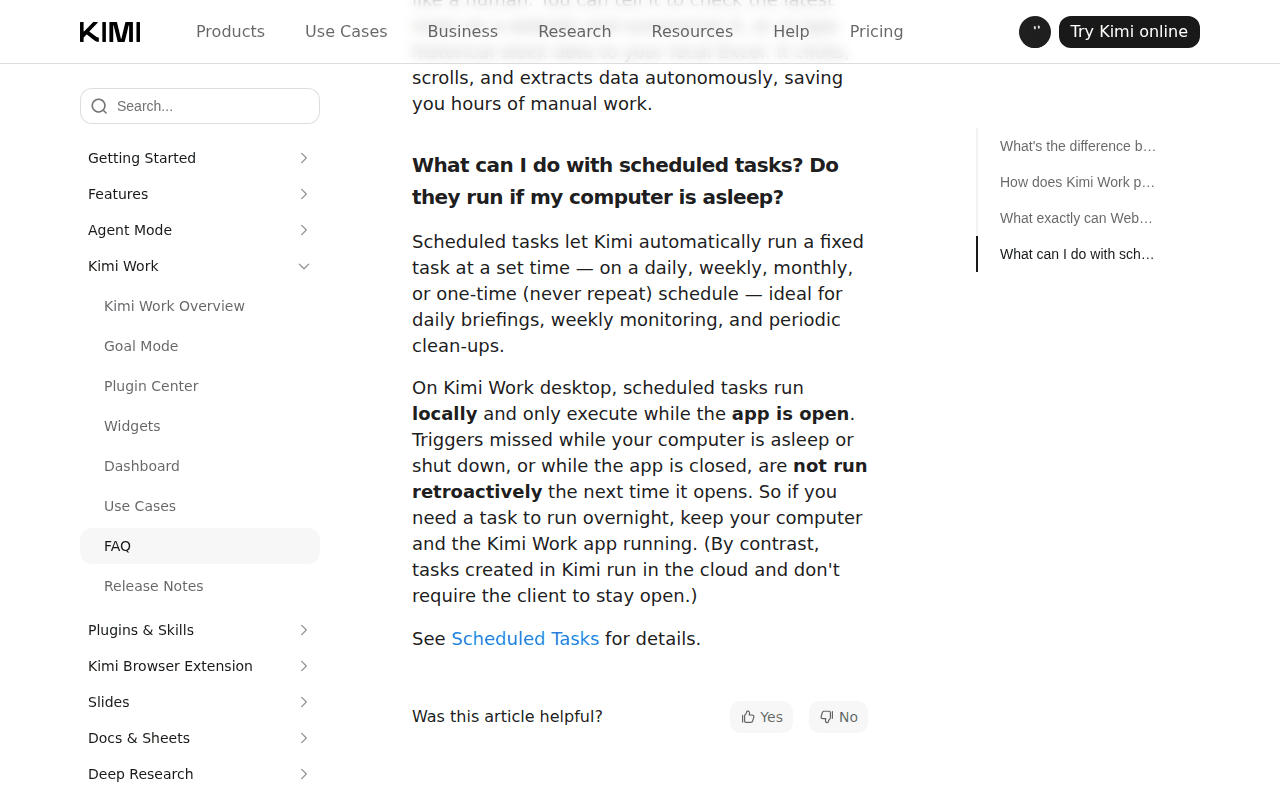Click Agent Mode sidebar label
This screenshot has height=800, width=1280.
[130, 230]
